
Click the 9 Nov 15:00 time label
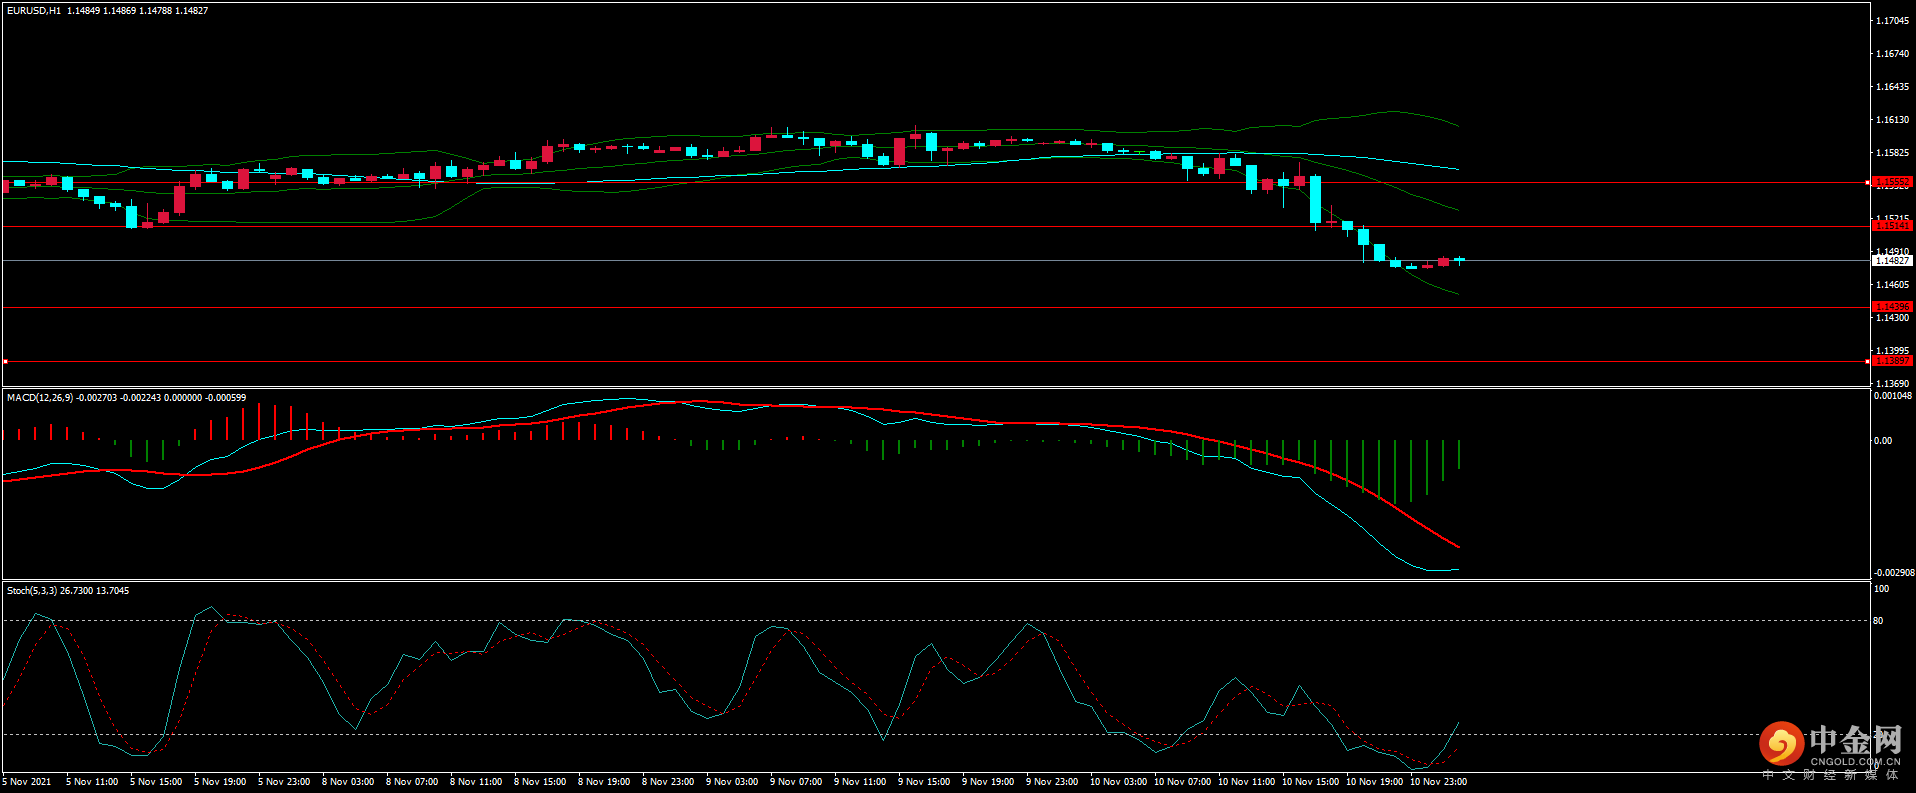click(x=924, y=782)
